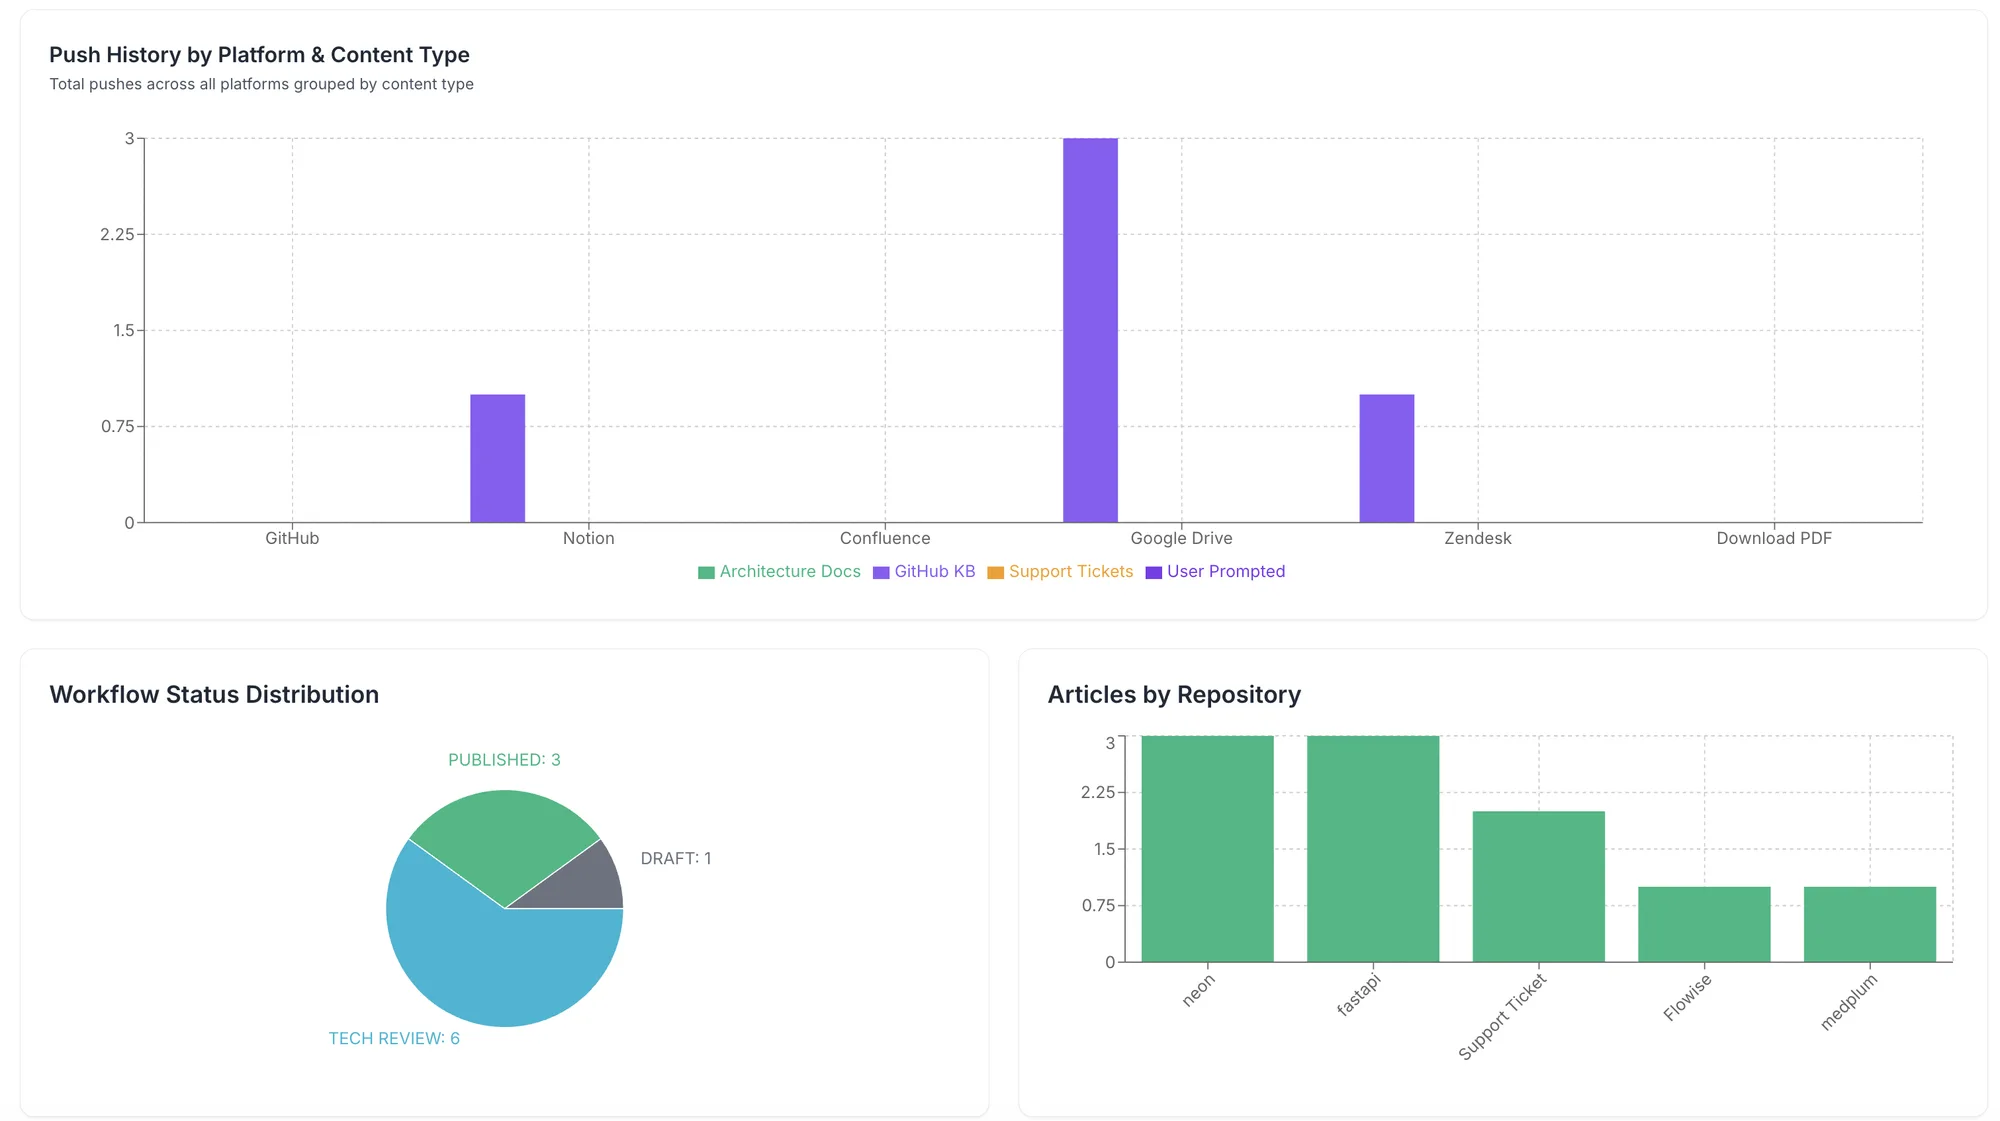The width and height of the screenshot is (2000, 1121).
Task: Click the medplum repository bar
Action: pyautogui.click(x=1870, y=924)
